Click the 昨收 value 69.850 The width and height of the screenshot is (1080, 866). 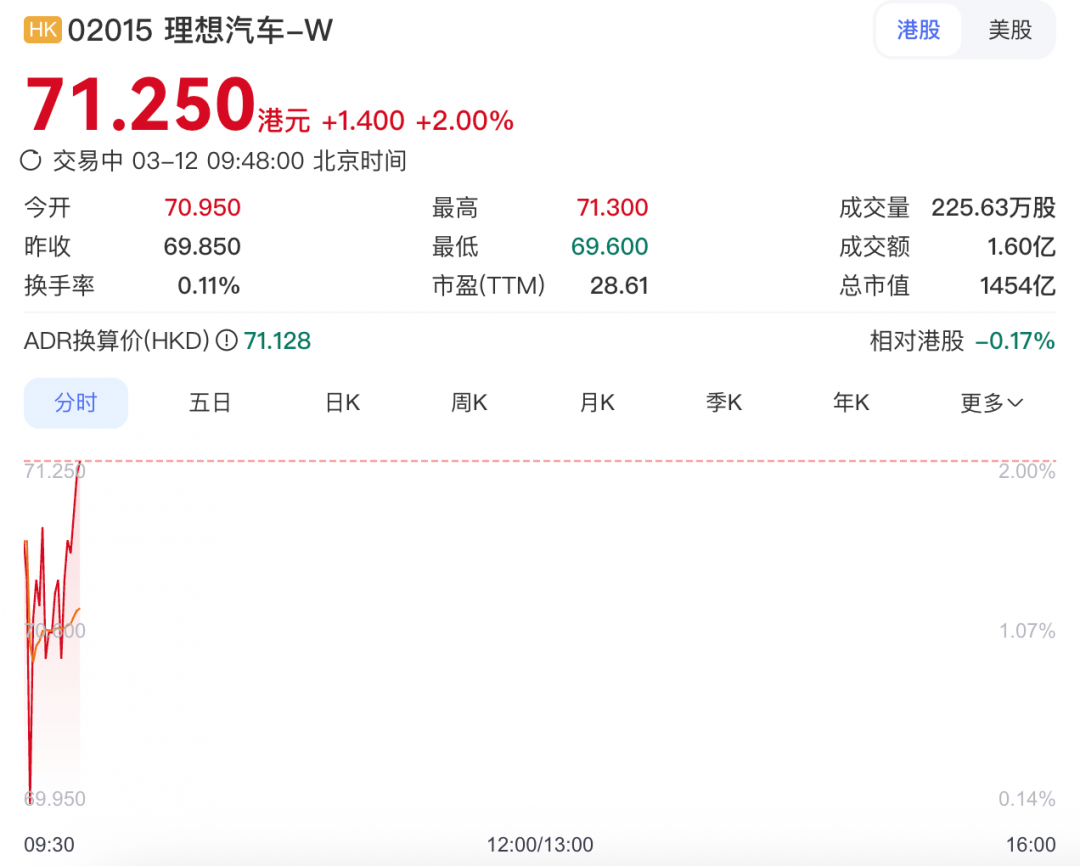pyautogui.click(x=202, y=247)
